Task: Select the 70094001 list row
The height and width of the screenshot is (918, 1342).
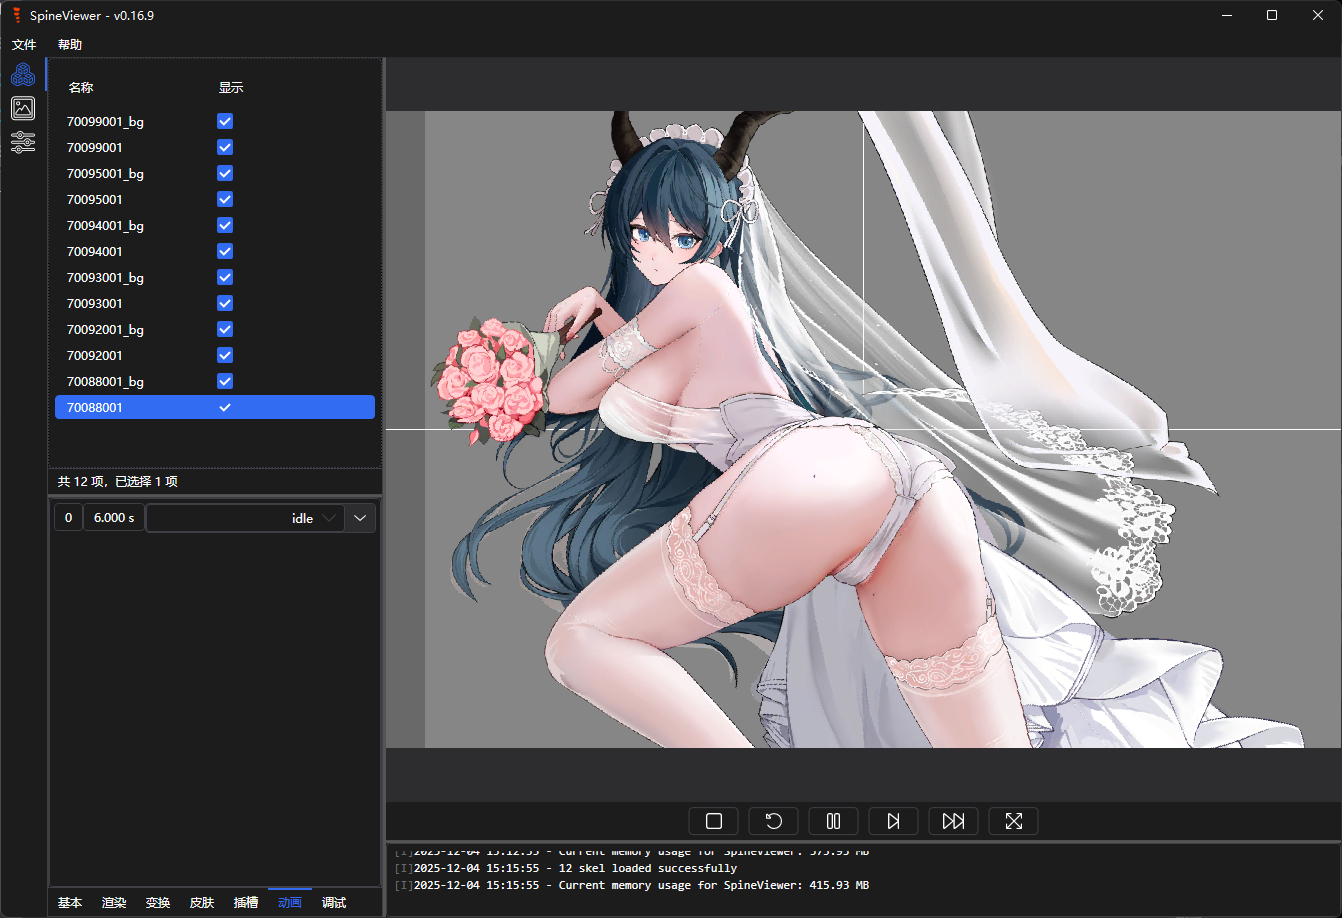Action: click(215, 251)
